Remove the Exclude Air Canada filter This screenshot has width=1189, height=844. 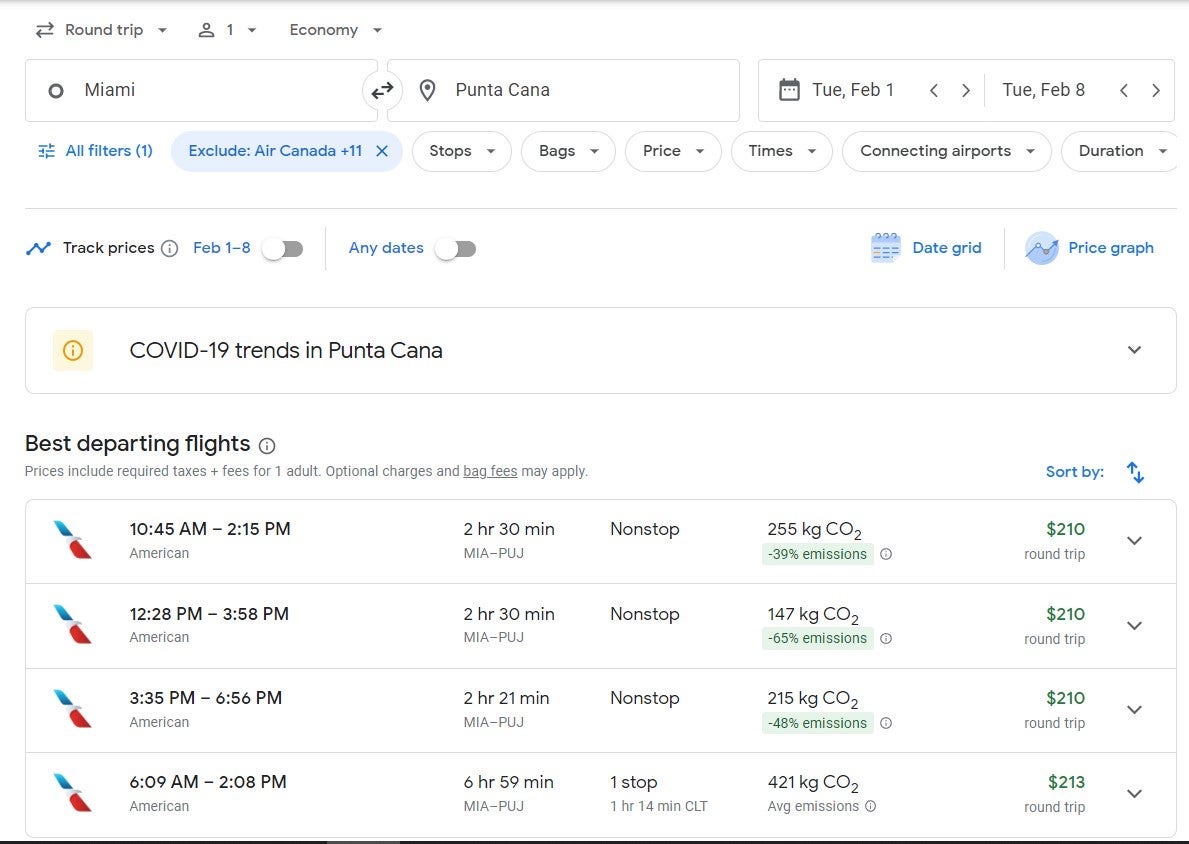click(x=382, y=151)
